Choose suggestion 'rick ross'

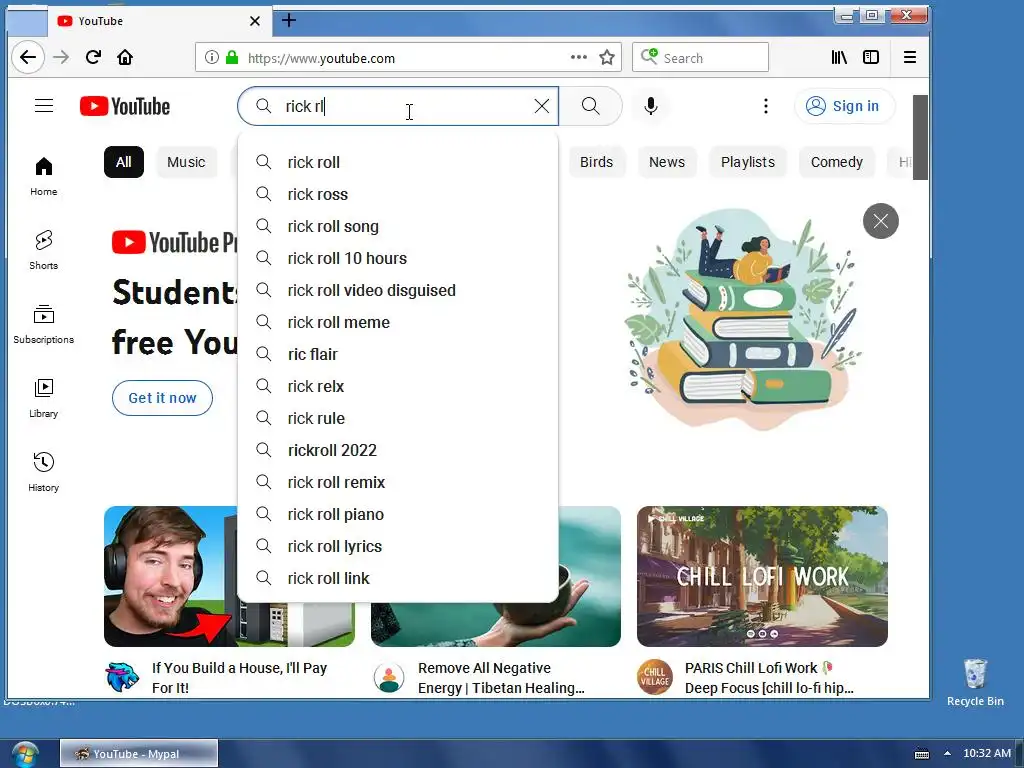coord(398,194)
